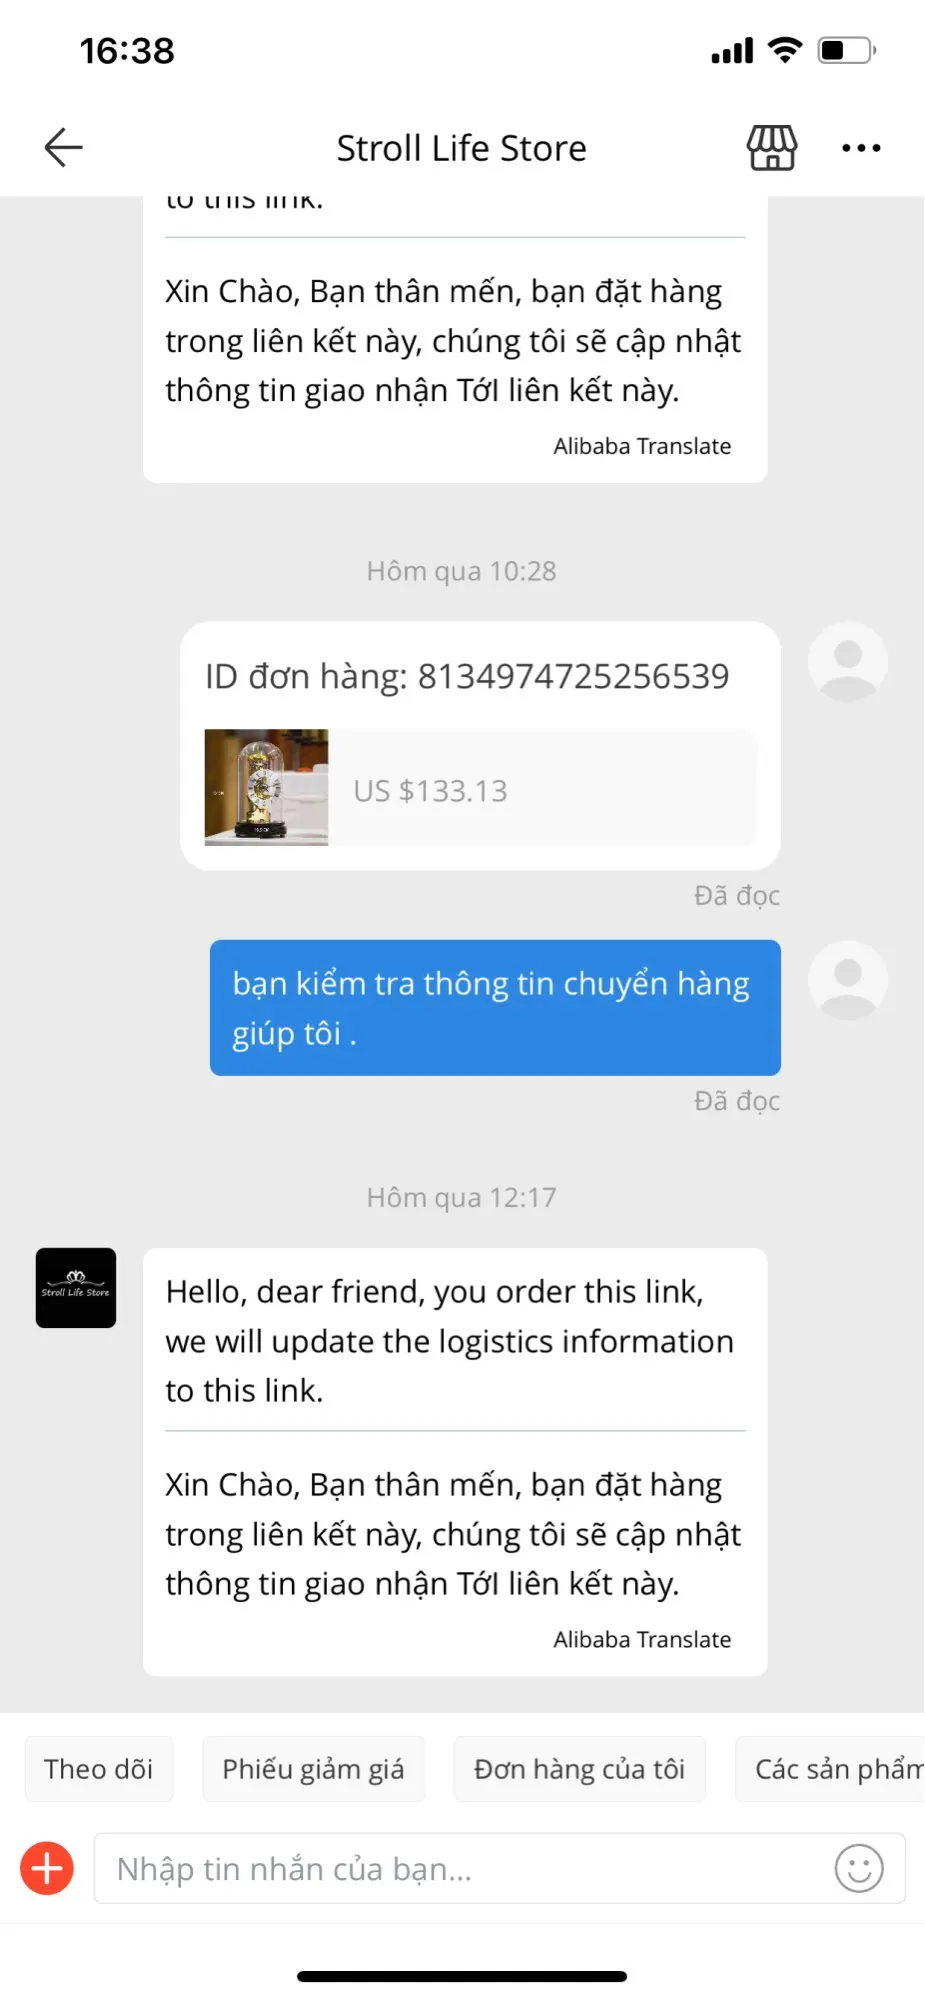The height and width of the screenshot is (2000, 925).
Task: Tap the red plus attachment icon
Action: click(x=47, y=1868)
